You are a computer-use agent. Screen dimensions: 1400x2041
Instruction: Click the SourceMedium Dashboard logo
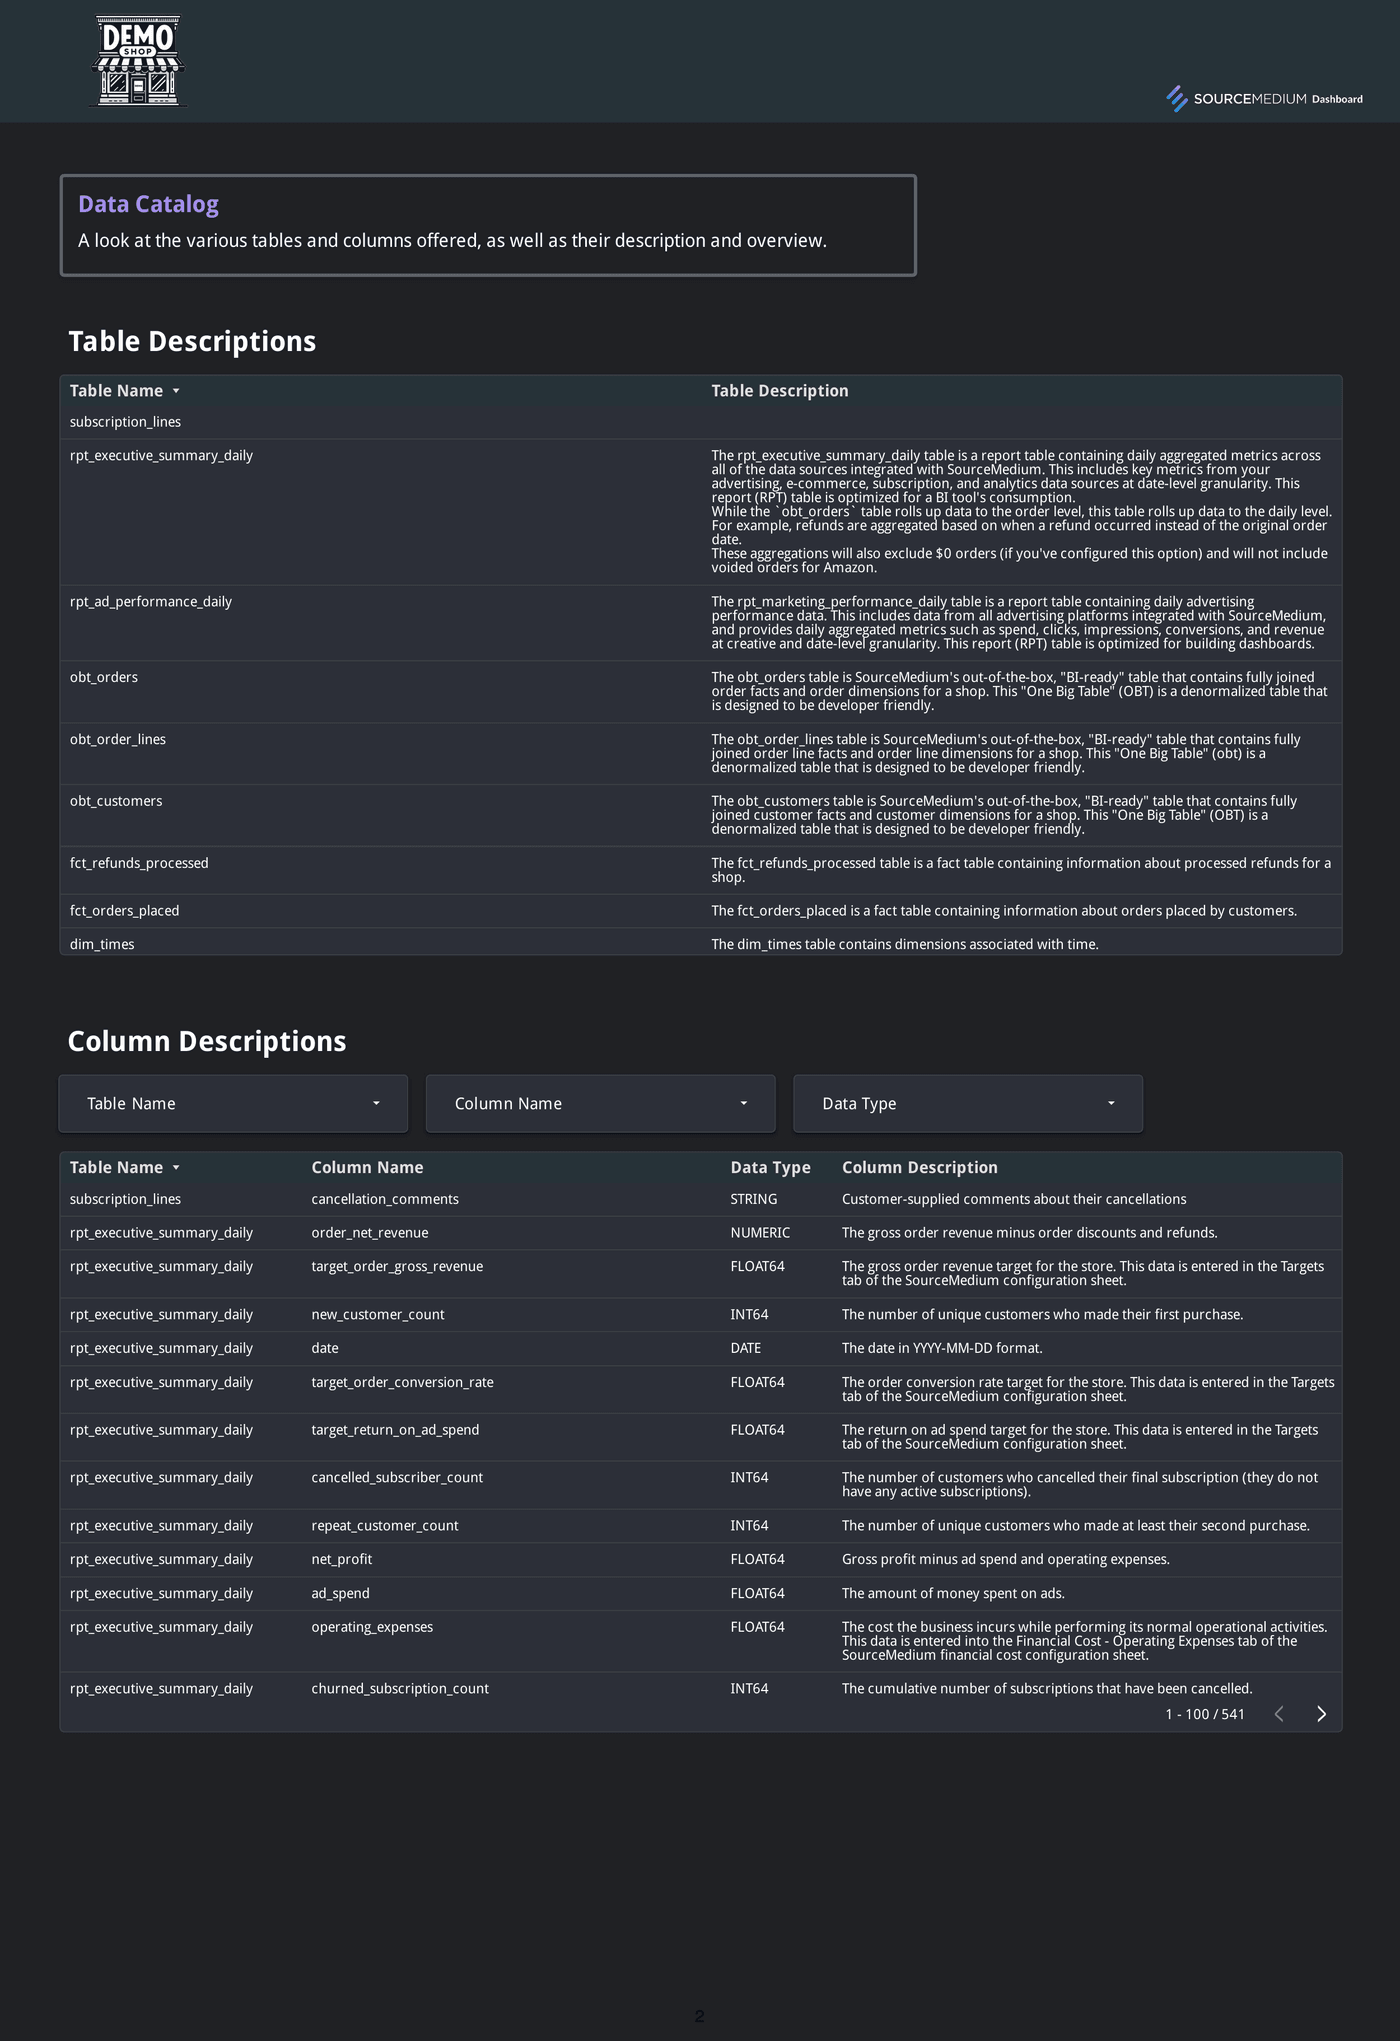pyautogui.click(x=1264, y=99)
